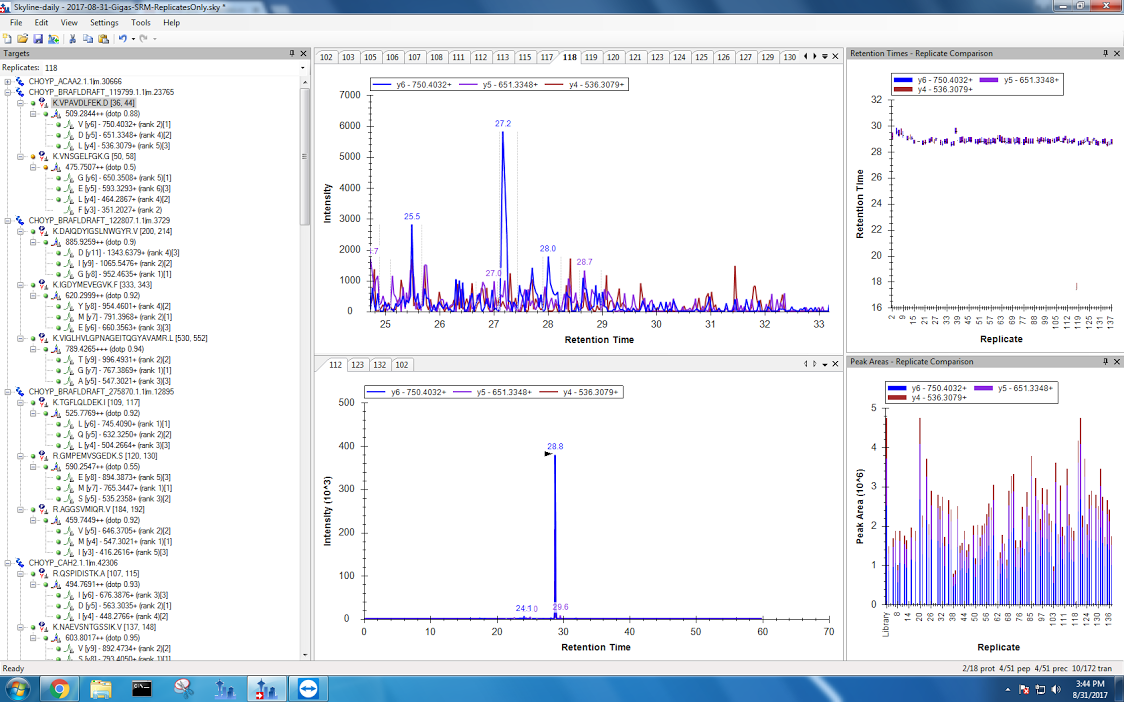Click the New Document toolbar icon
This screenshot has height=702, width=1124.
click(x=8, y=38)
